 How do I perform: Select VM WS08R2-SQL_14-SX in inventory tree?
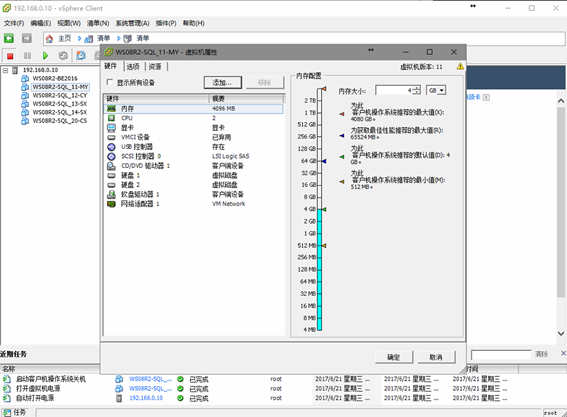tap(60, 112)
